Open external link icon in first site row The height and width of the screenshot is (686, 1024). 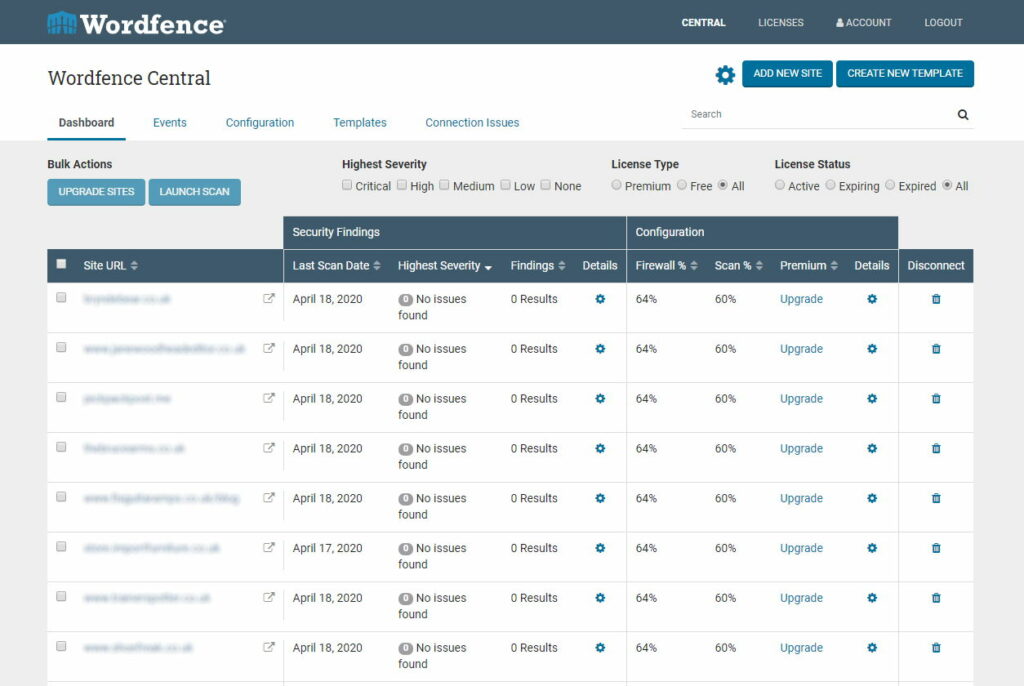(268, 299)
